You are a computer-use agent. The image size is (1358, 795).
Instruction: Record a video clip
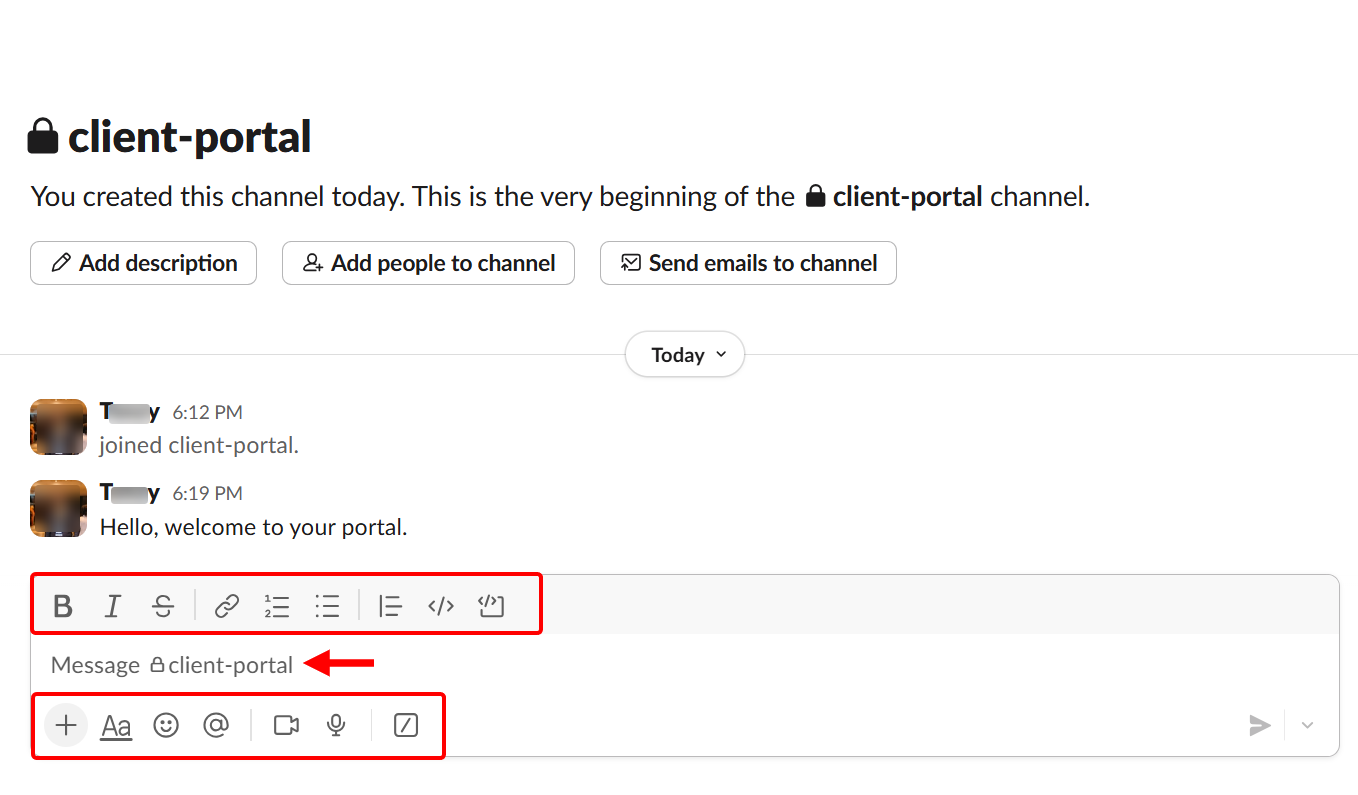(285, 725)
